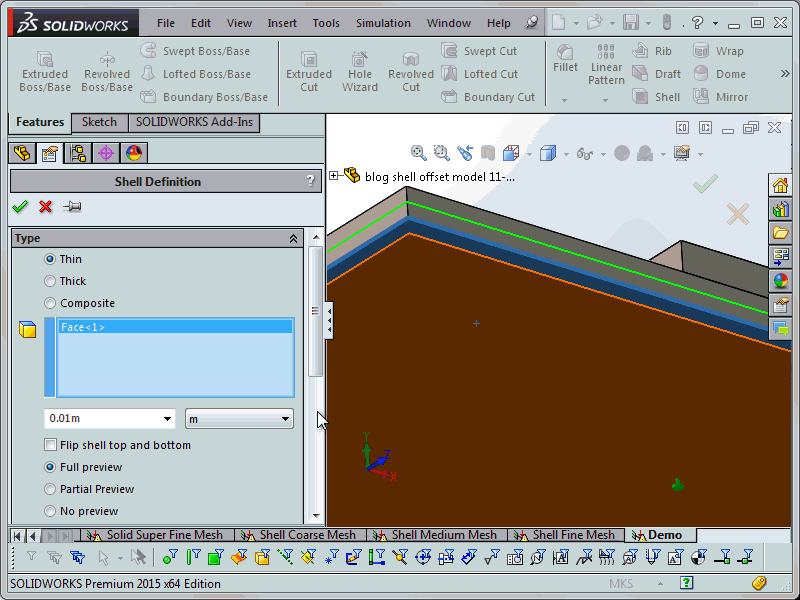Select the Thick shell type option

coord(51,281)
